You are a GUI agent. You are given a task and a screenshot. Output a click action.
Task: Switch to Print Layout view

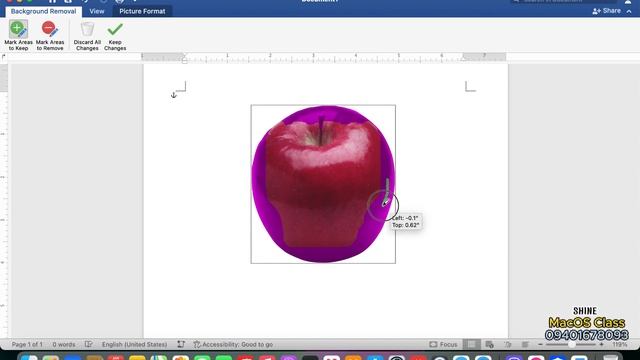pos(471,344)
